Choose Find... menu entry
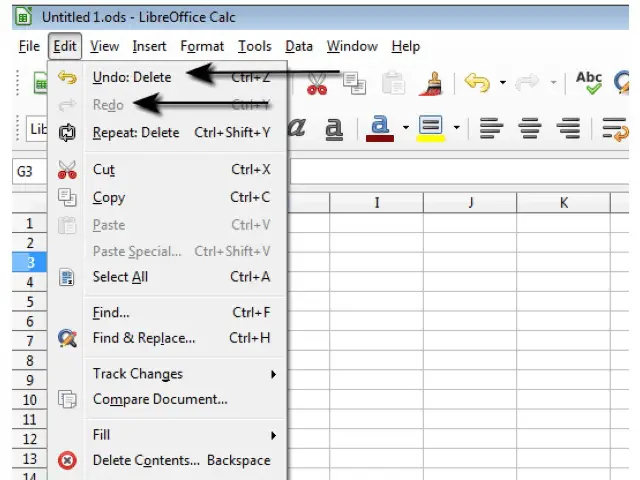This screenshot has height=480, width=640. tap(168, 313)
